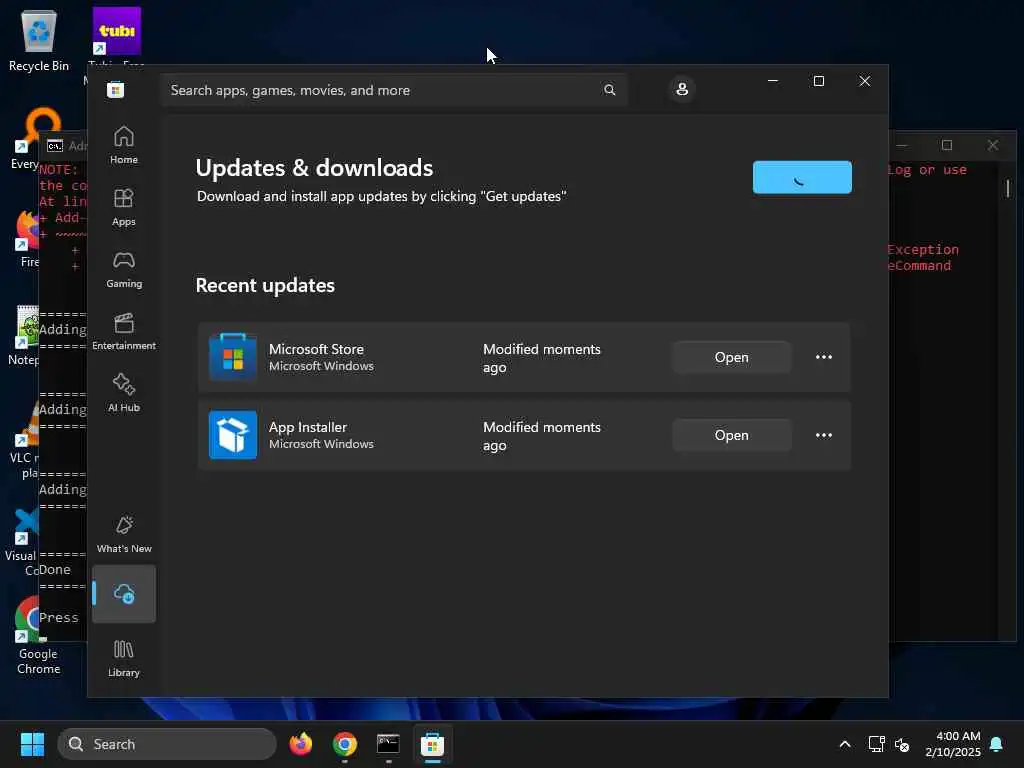Viewport: 1024px width, 768px height.
Task: Maximize the Microsoft Store window
Action: [818, 81]
